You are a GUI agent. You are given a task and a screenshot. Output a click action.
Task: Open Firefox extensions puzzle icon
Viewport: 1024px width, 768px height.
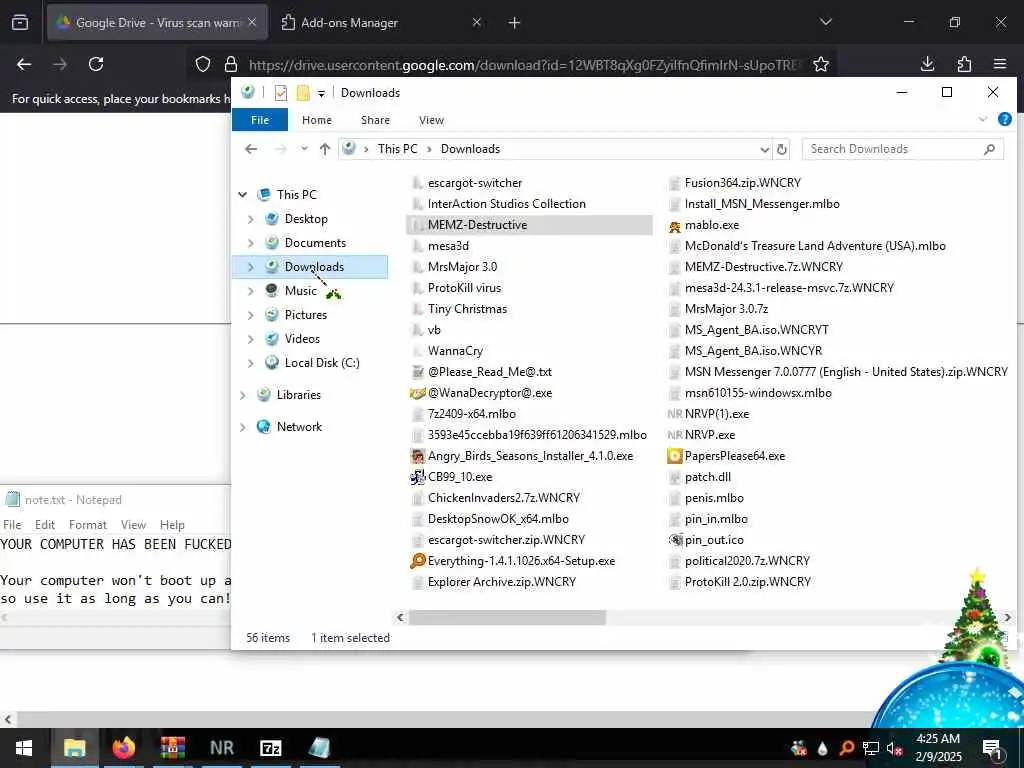pyautogui.click(x=964, y=64)
